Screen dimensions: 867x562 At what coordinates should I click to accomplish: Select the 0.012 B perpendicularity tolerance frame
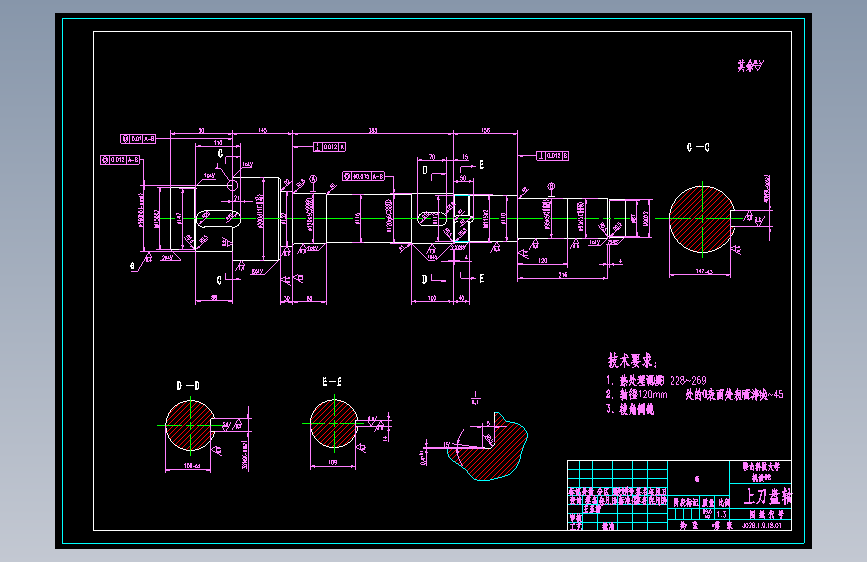click(552, 156)
